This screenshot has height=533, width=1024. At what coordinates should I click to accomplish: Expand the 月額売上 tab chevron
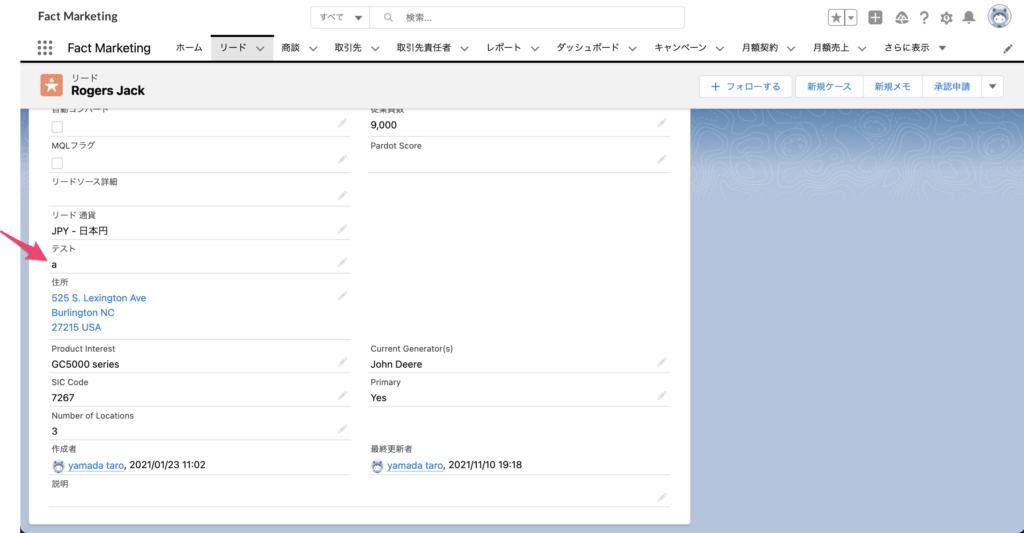pos(862,48)
